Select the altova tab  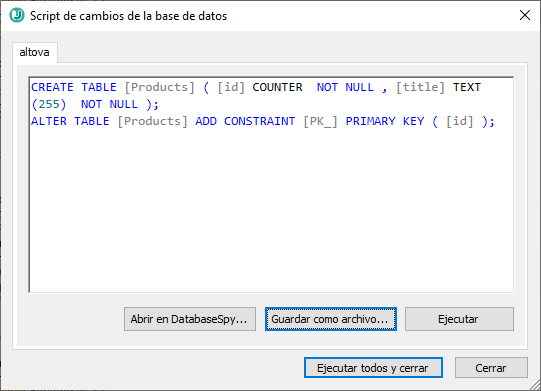(x=35, y=52)
